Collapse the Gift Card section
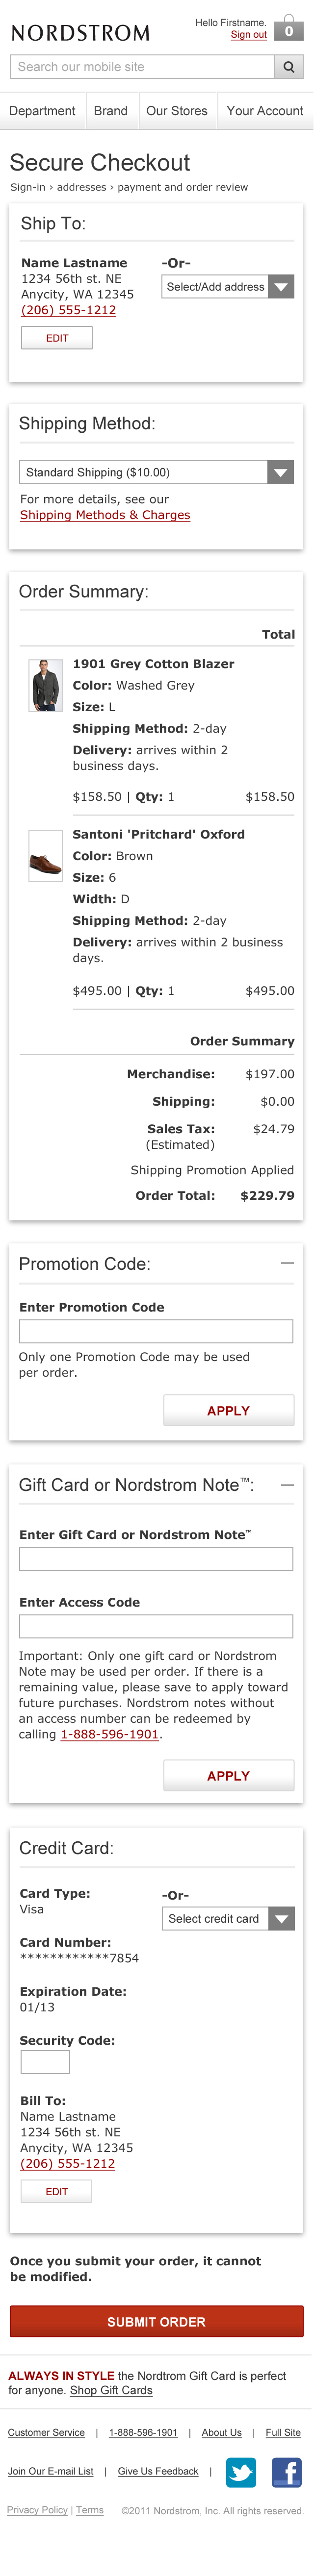314x2576 pixels. (287, 1484)
